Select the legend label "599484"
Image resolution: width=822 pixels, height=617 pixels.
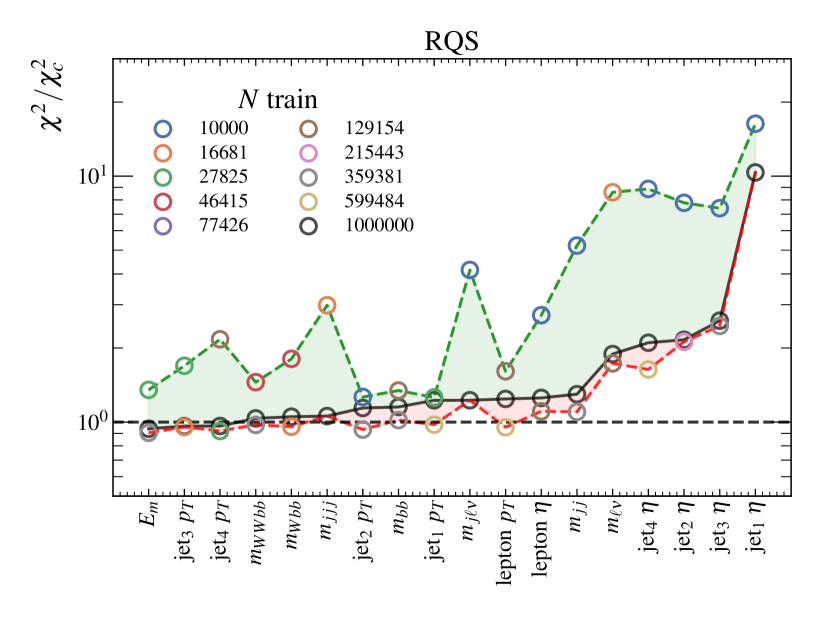point(374,201)
